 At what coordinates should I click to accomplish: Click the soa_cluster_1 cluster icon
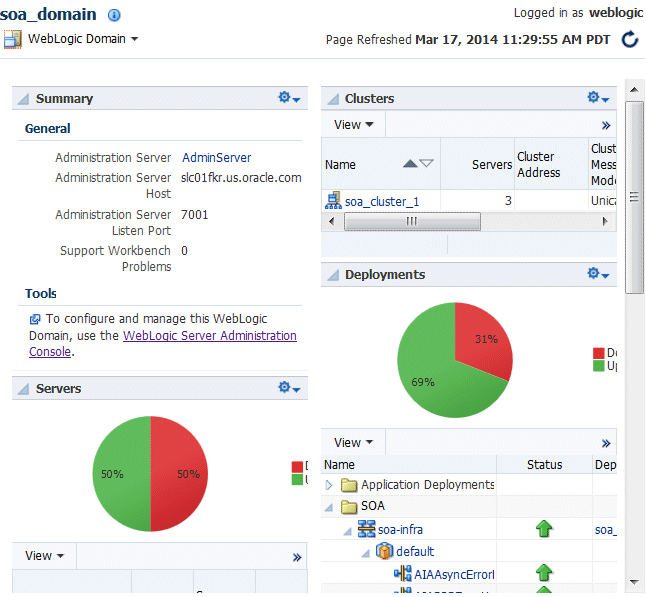point(333,201)
